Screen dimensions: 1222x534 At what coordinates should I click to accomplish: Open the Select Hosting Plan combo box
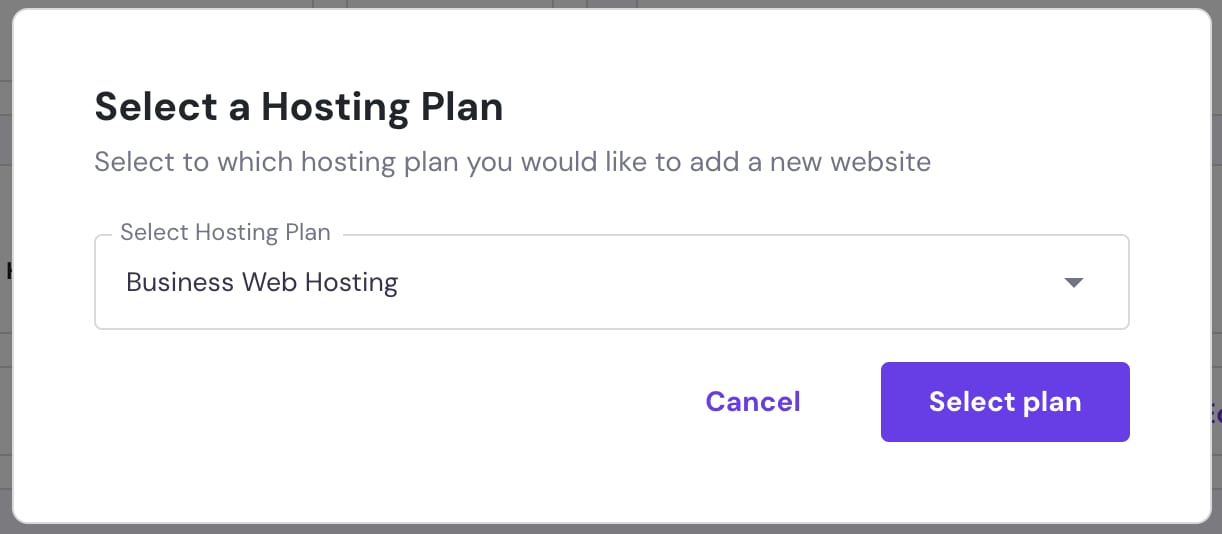pos(611,283)
